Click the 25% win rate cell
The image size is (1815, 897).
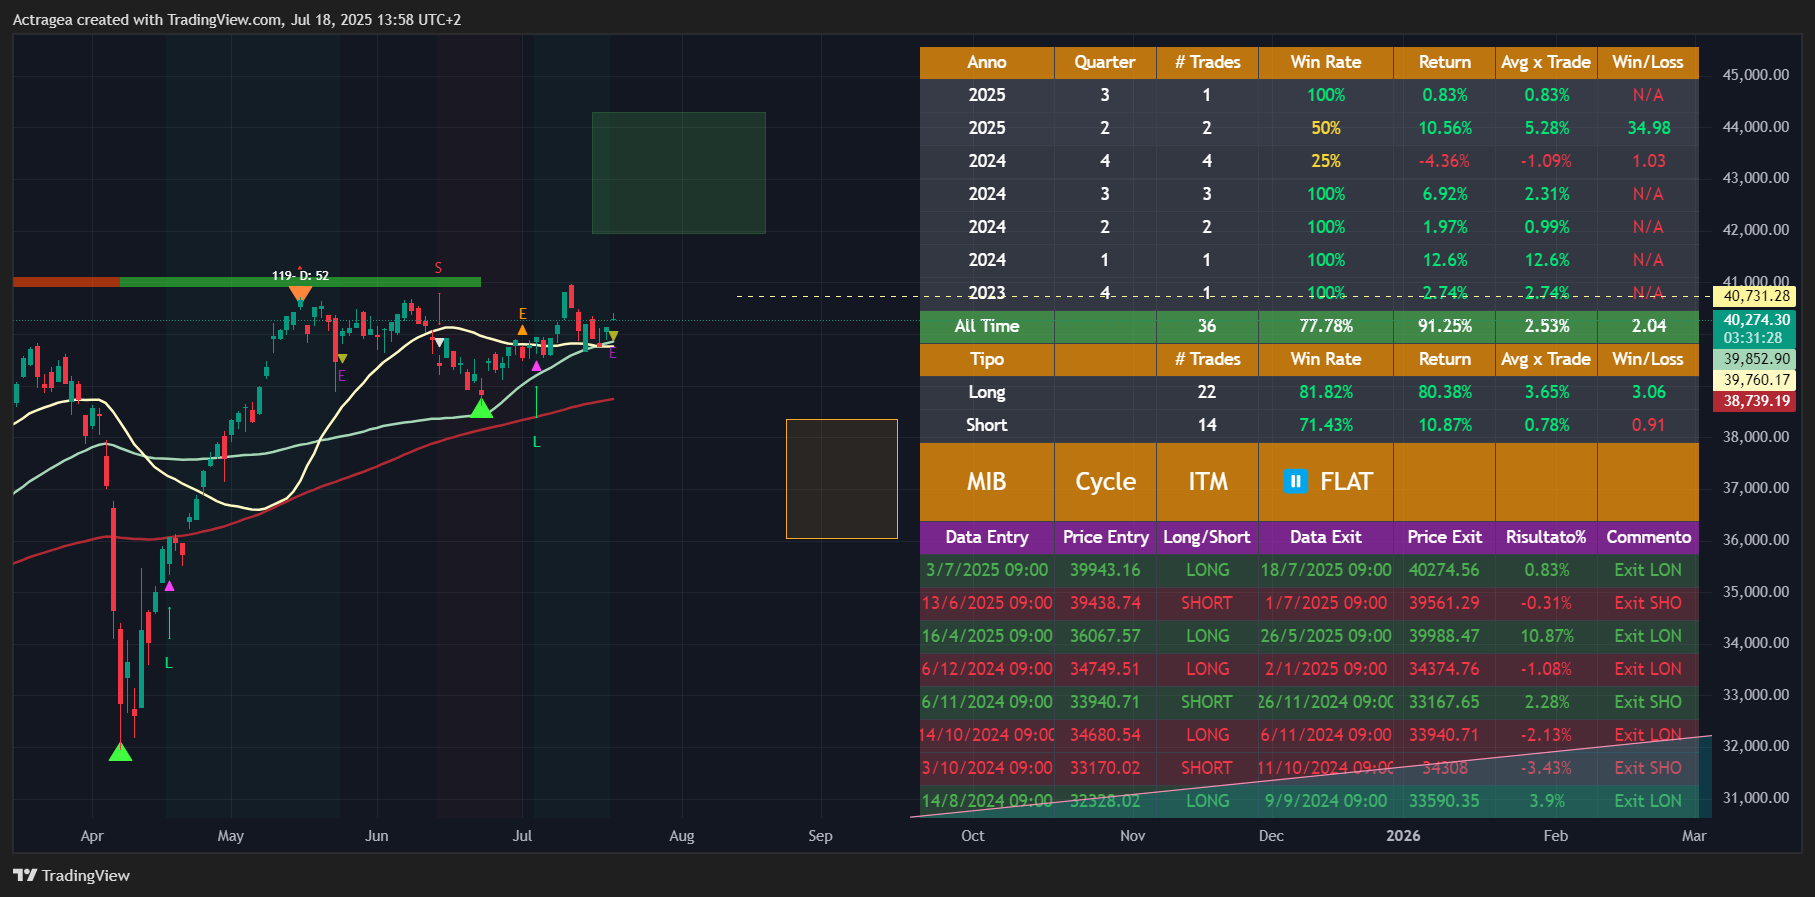pyautogui.click(x=1326, y=161)
